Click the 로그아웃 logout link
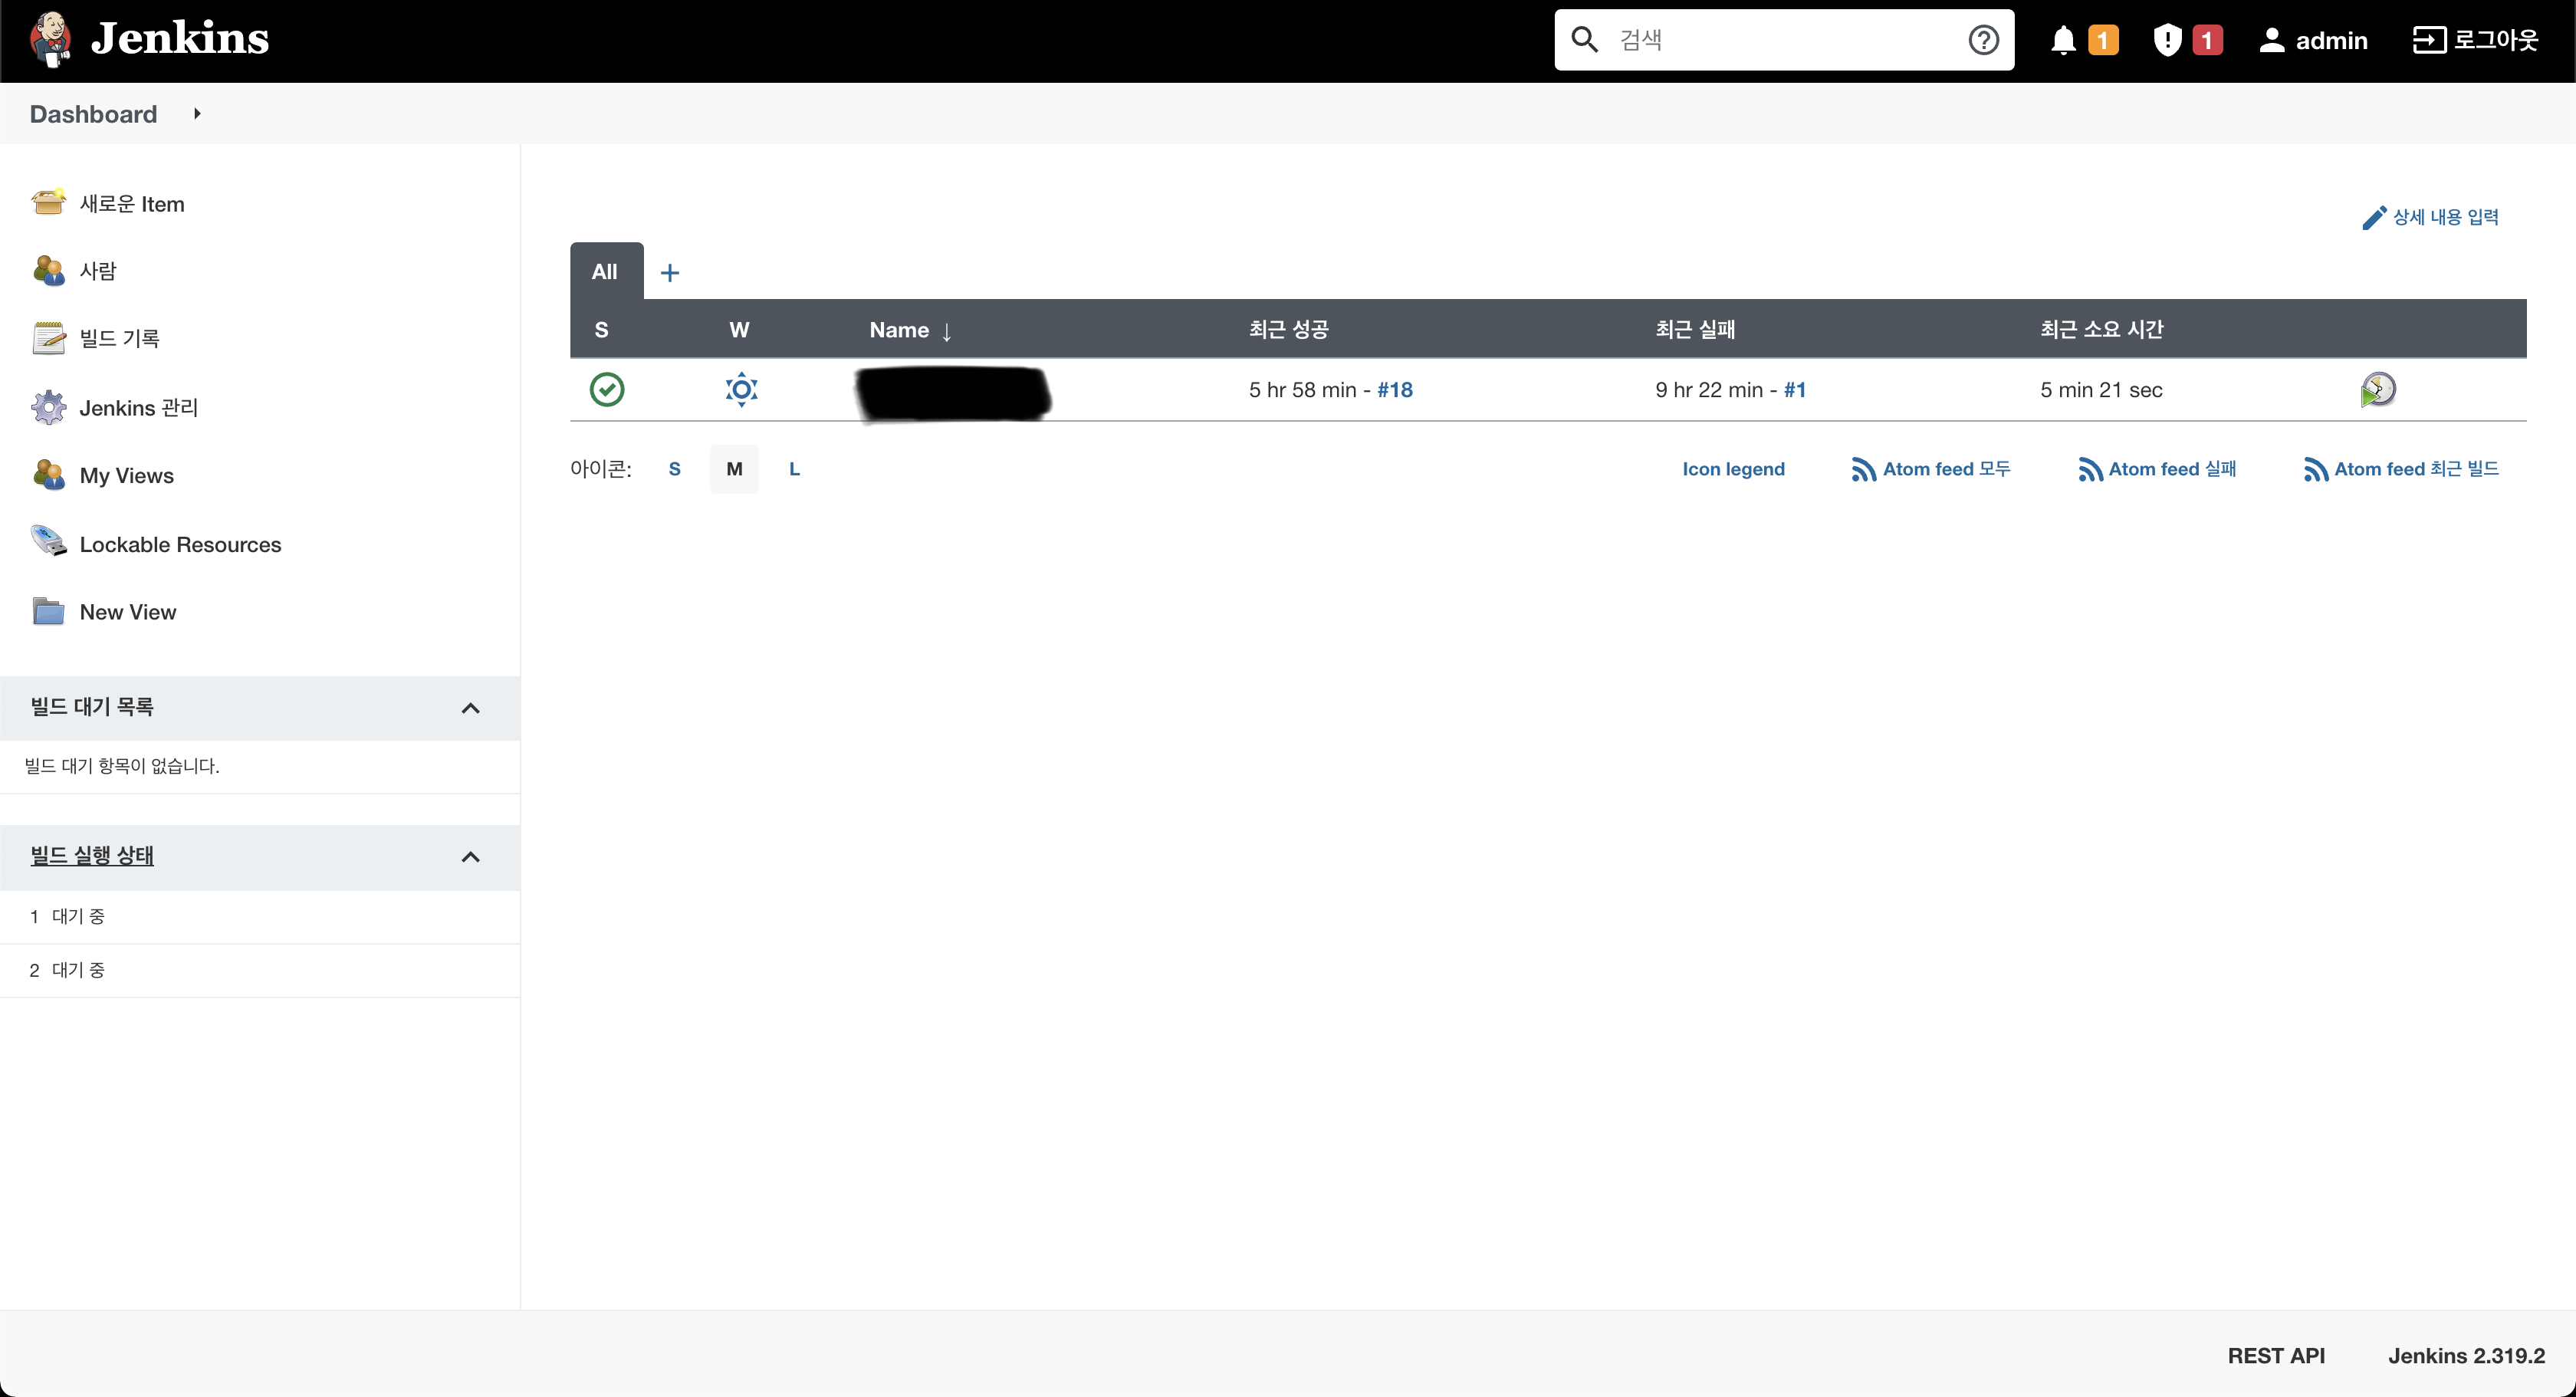 [2475, 40]
